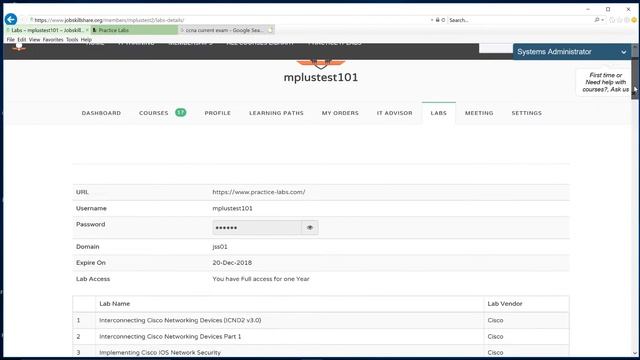
Task: Select the LABS tab
Action: click(x=438, y=113)
